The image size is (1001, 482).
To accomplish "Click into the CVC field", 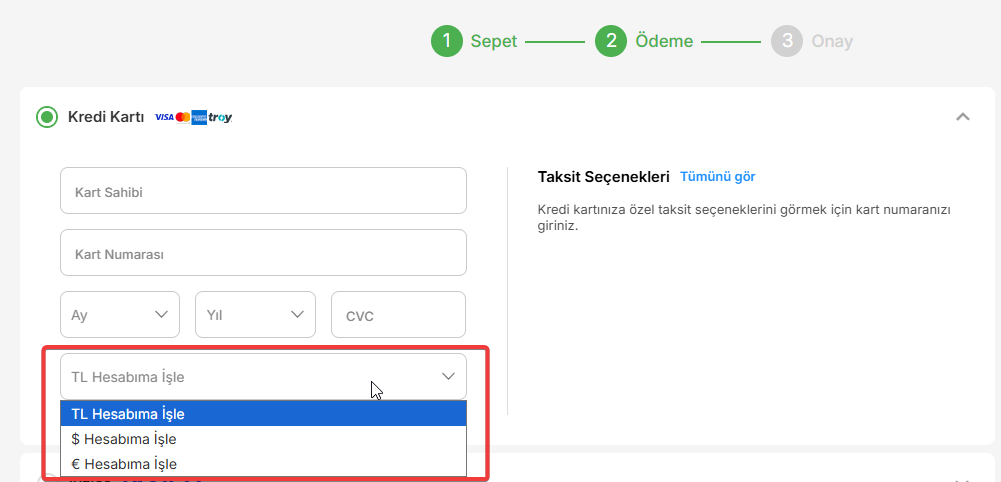I will [x=398, y=315].
